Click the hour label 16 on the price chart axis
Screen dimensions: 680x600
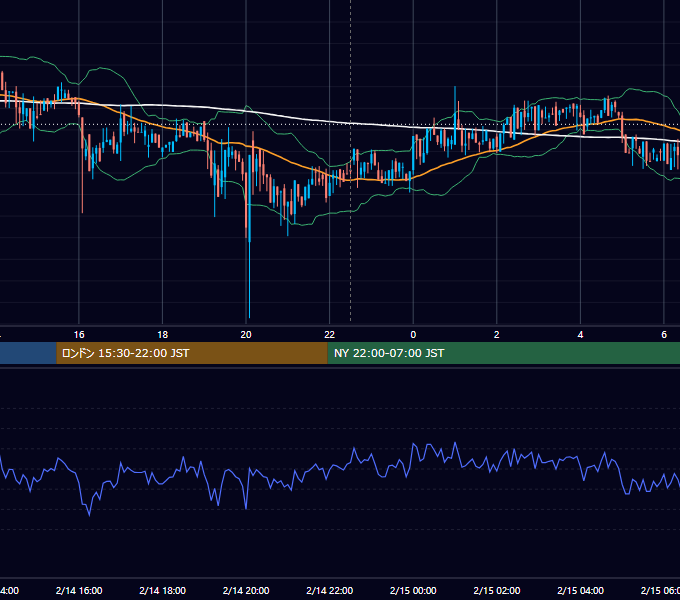pos(79,335)
